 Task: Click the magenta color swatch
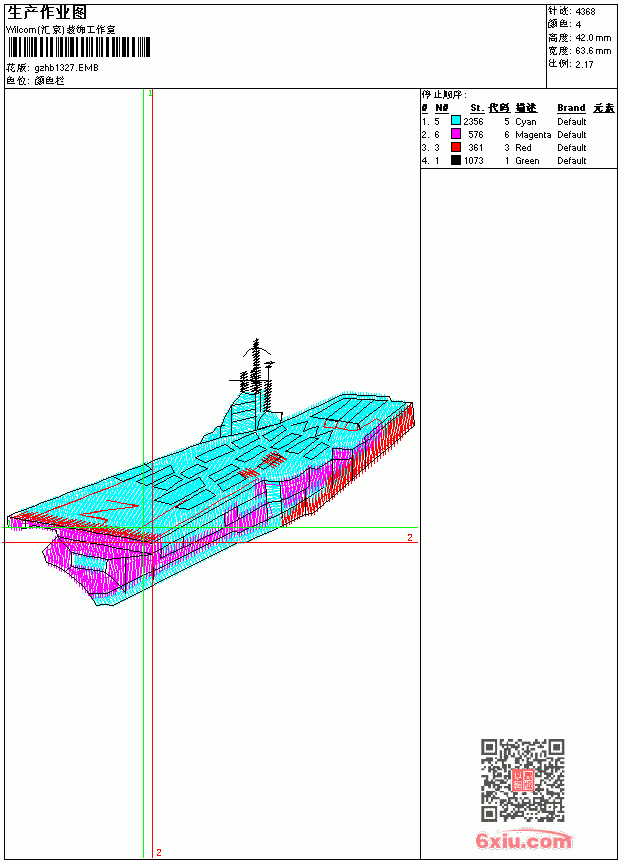pos(455,134)
